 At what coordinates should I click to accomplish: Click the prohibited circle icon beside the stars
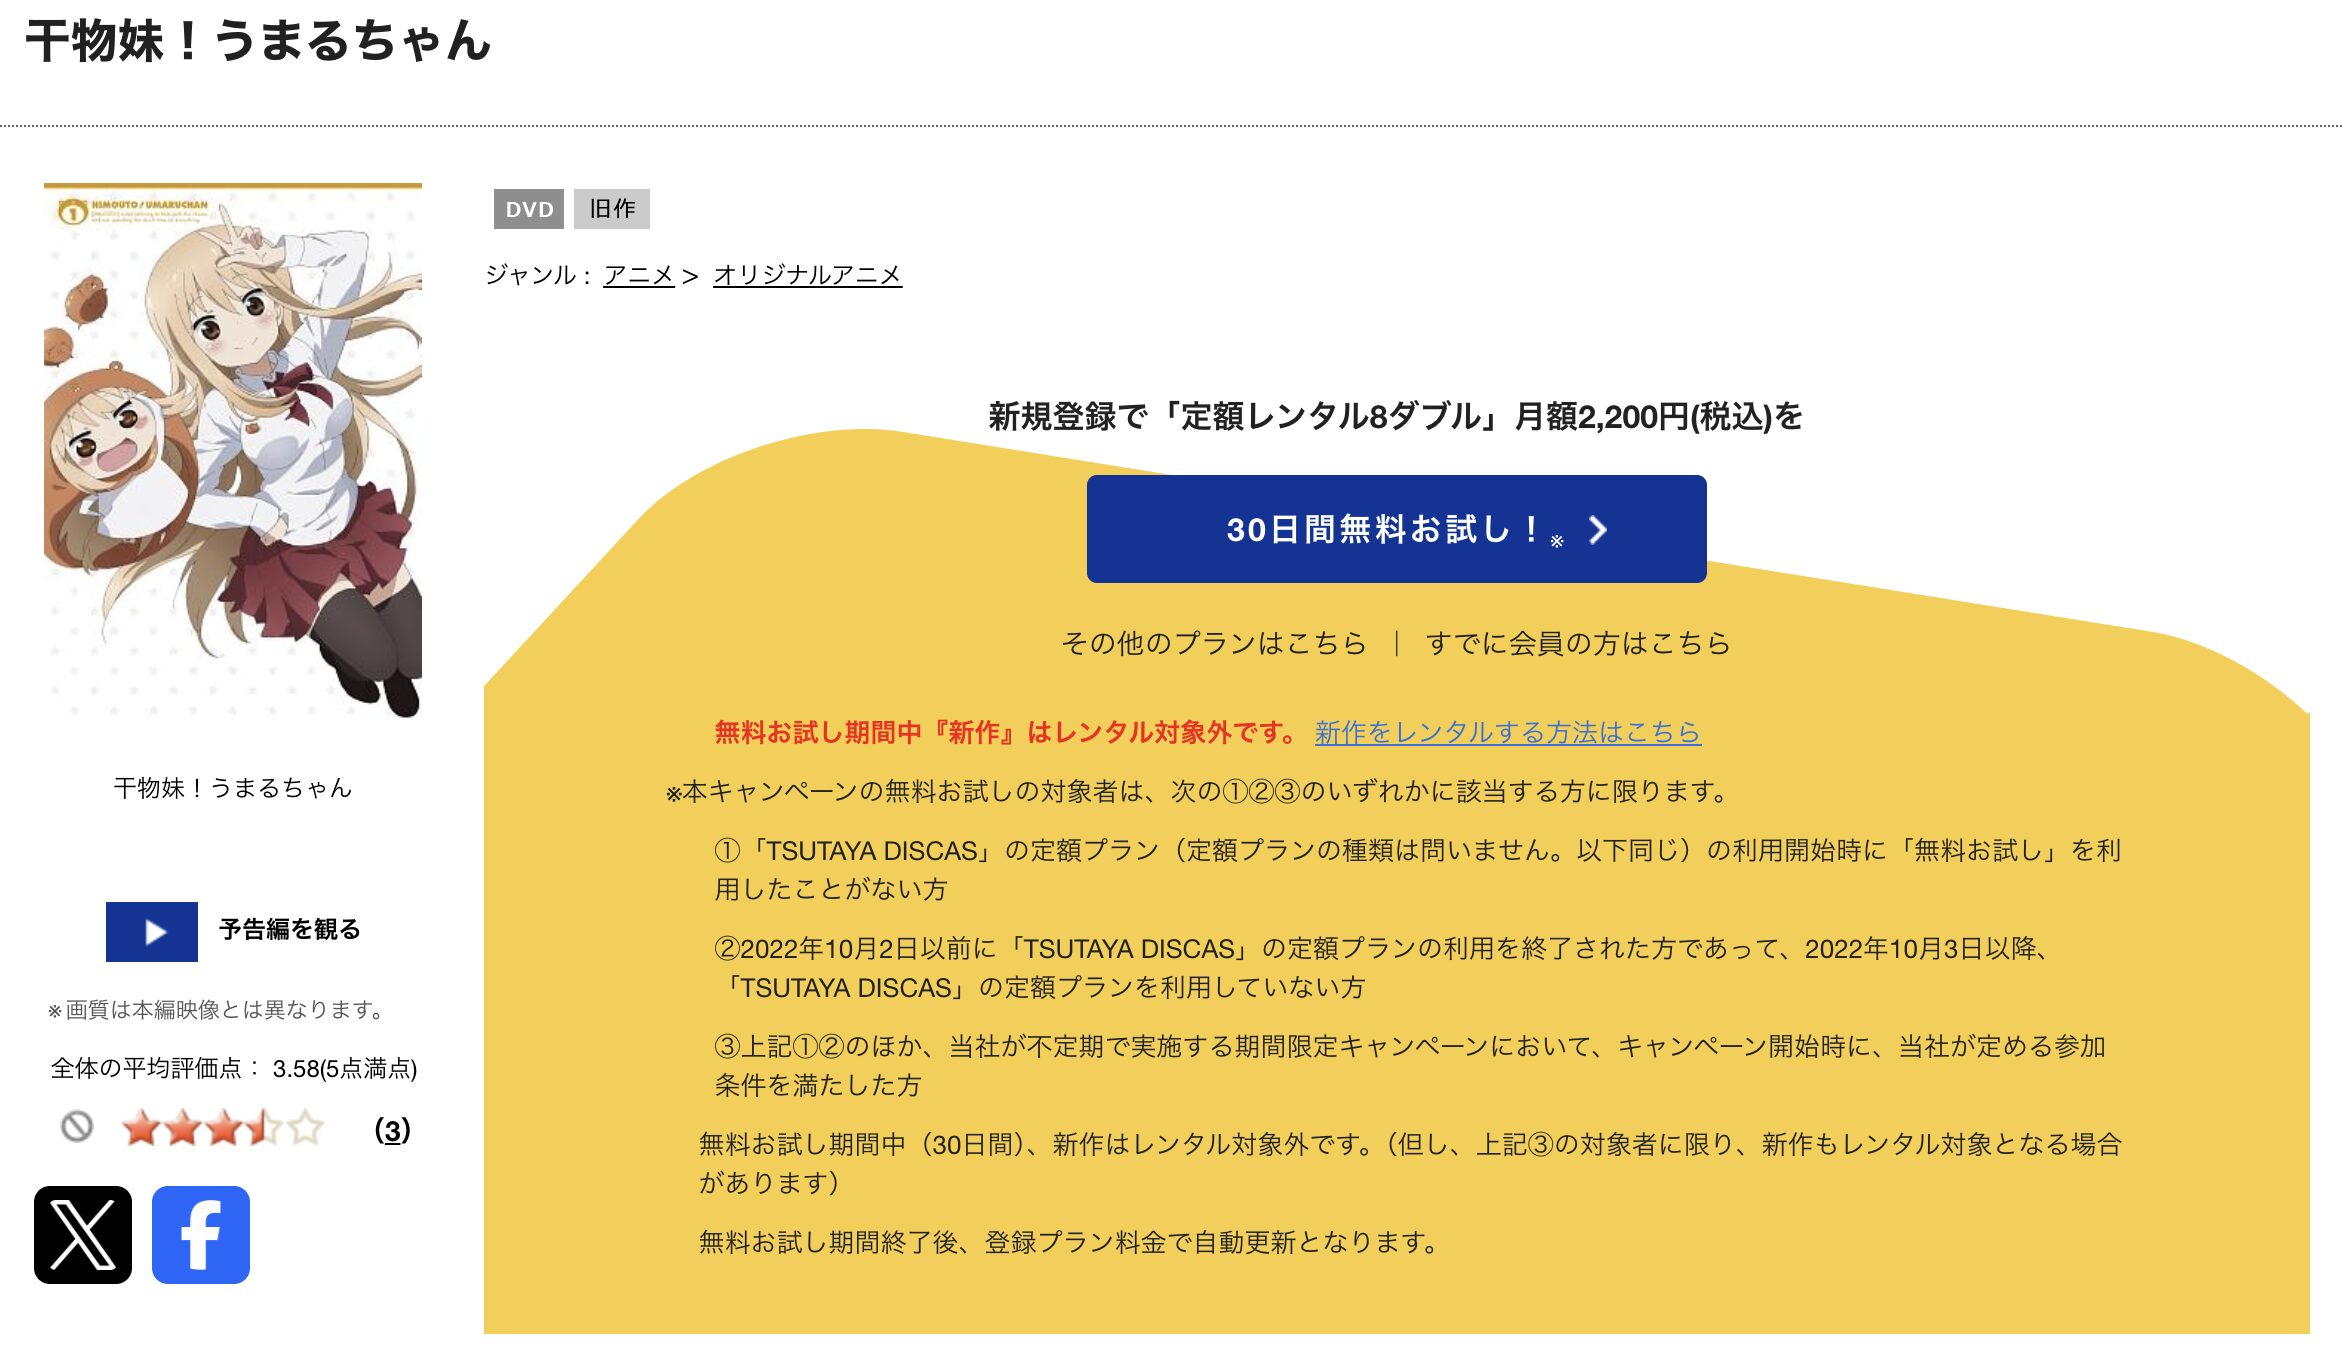[x=77, y=1127]
